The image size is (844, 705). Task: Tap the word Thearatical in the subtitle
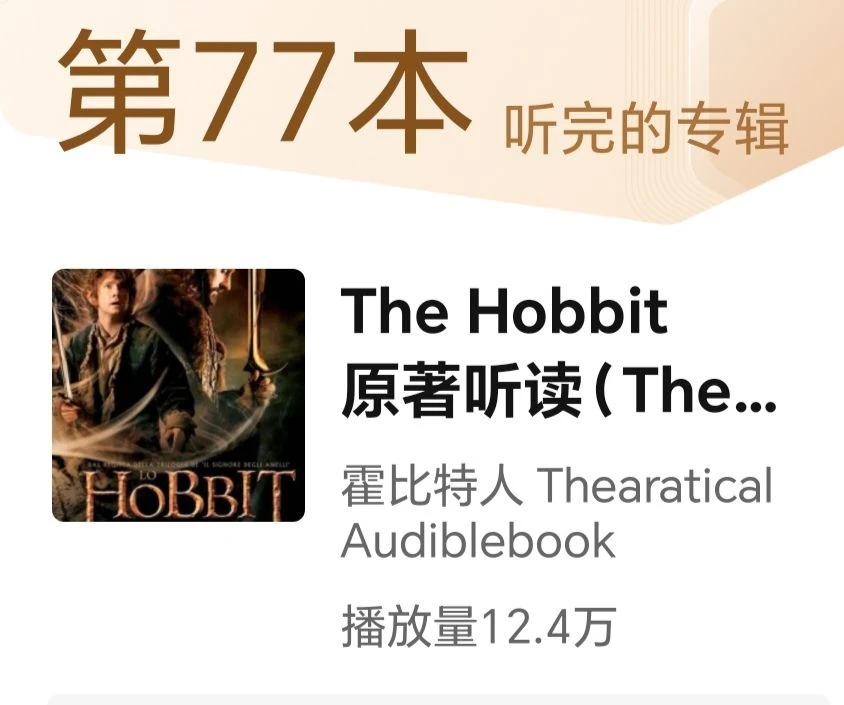point(655,485)
